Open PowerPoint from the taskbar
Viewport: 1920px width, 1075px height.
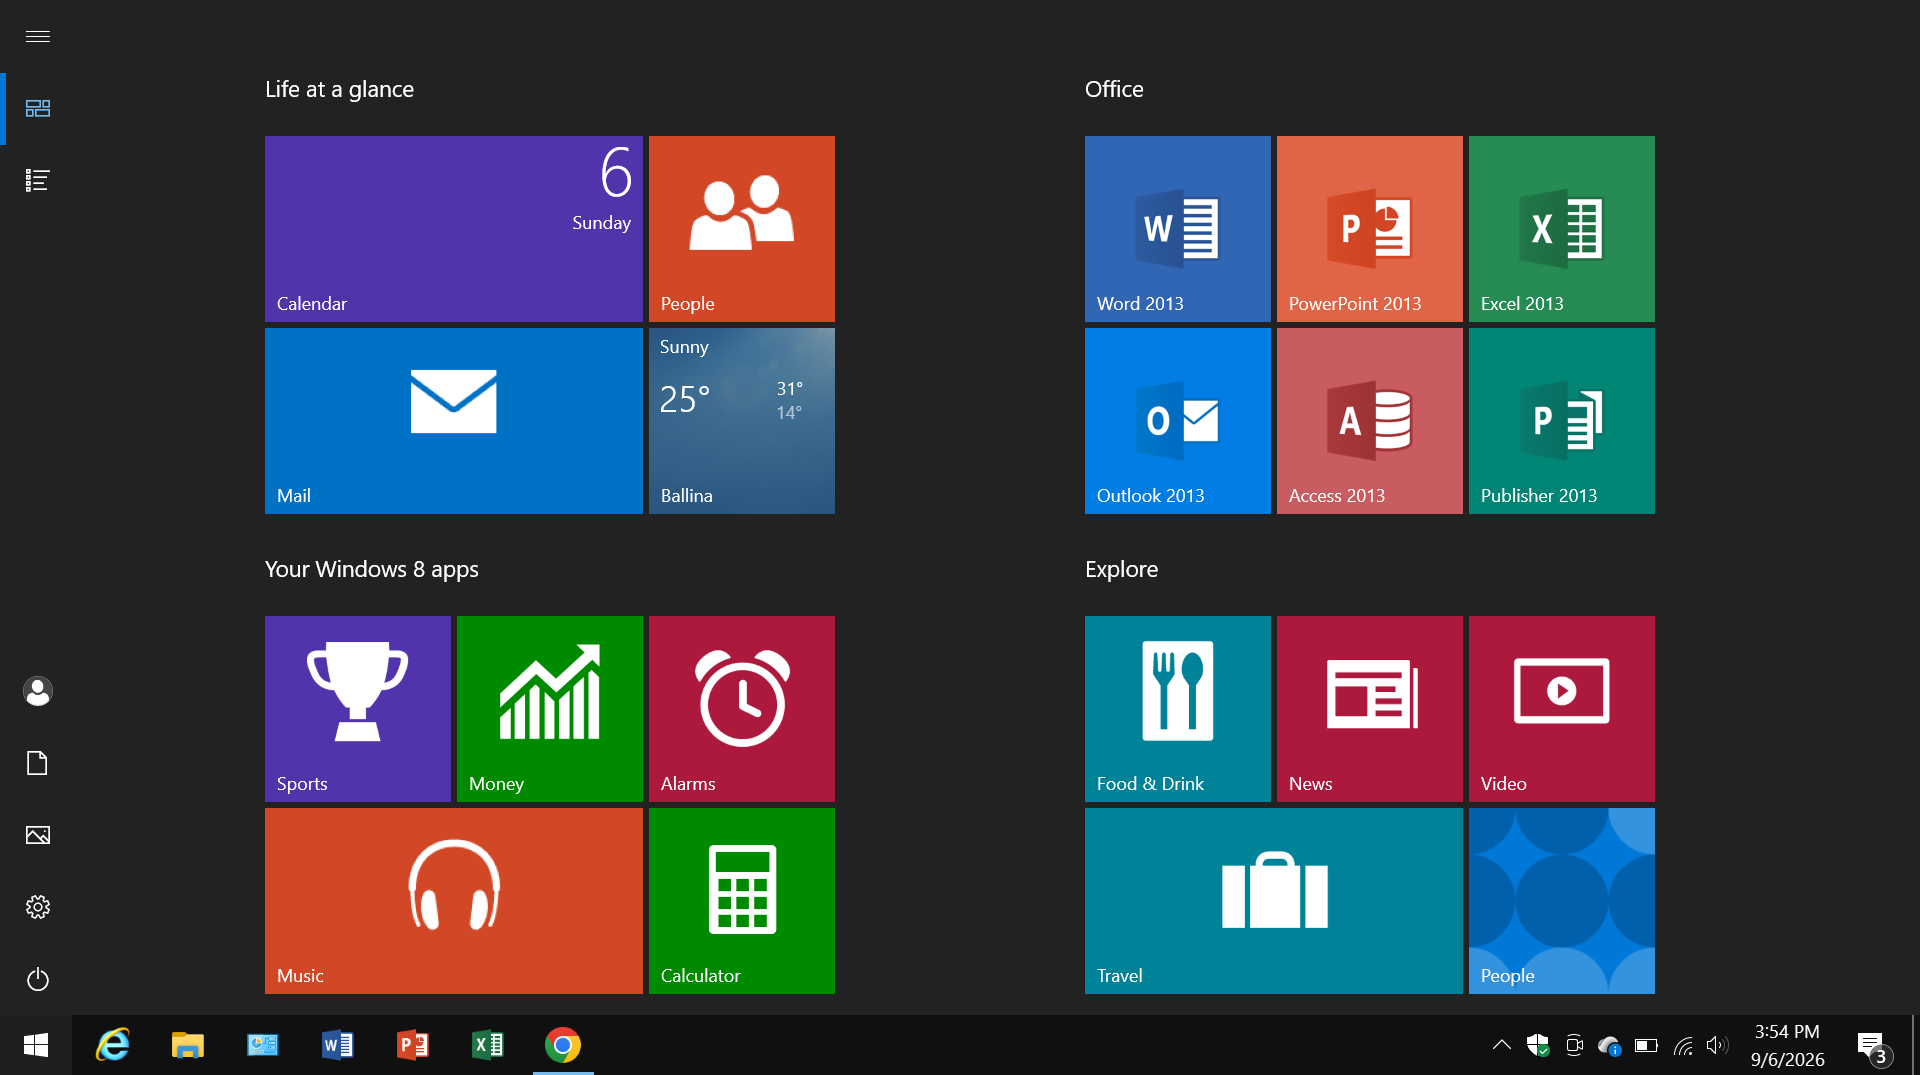pos(413,1045)
